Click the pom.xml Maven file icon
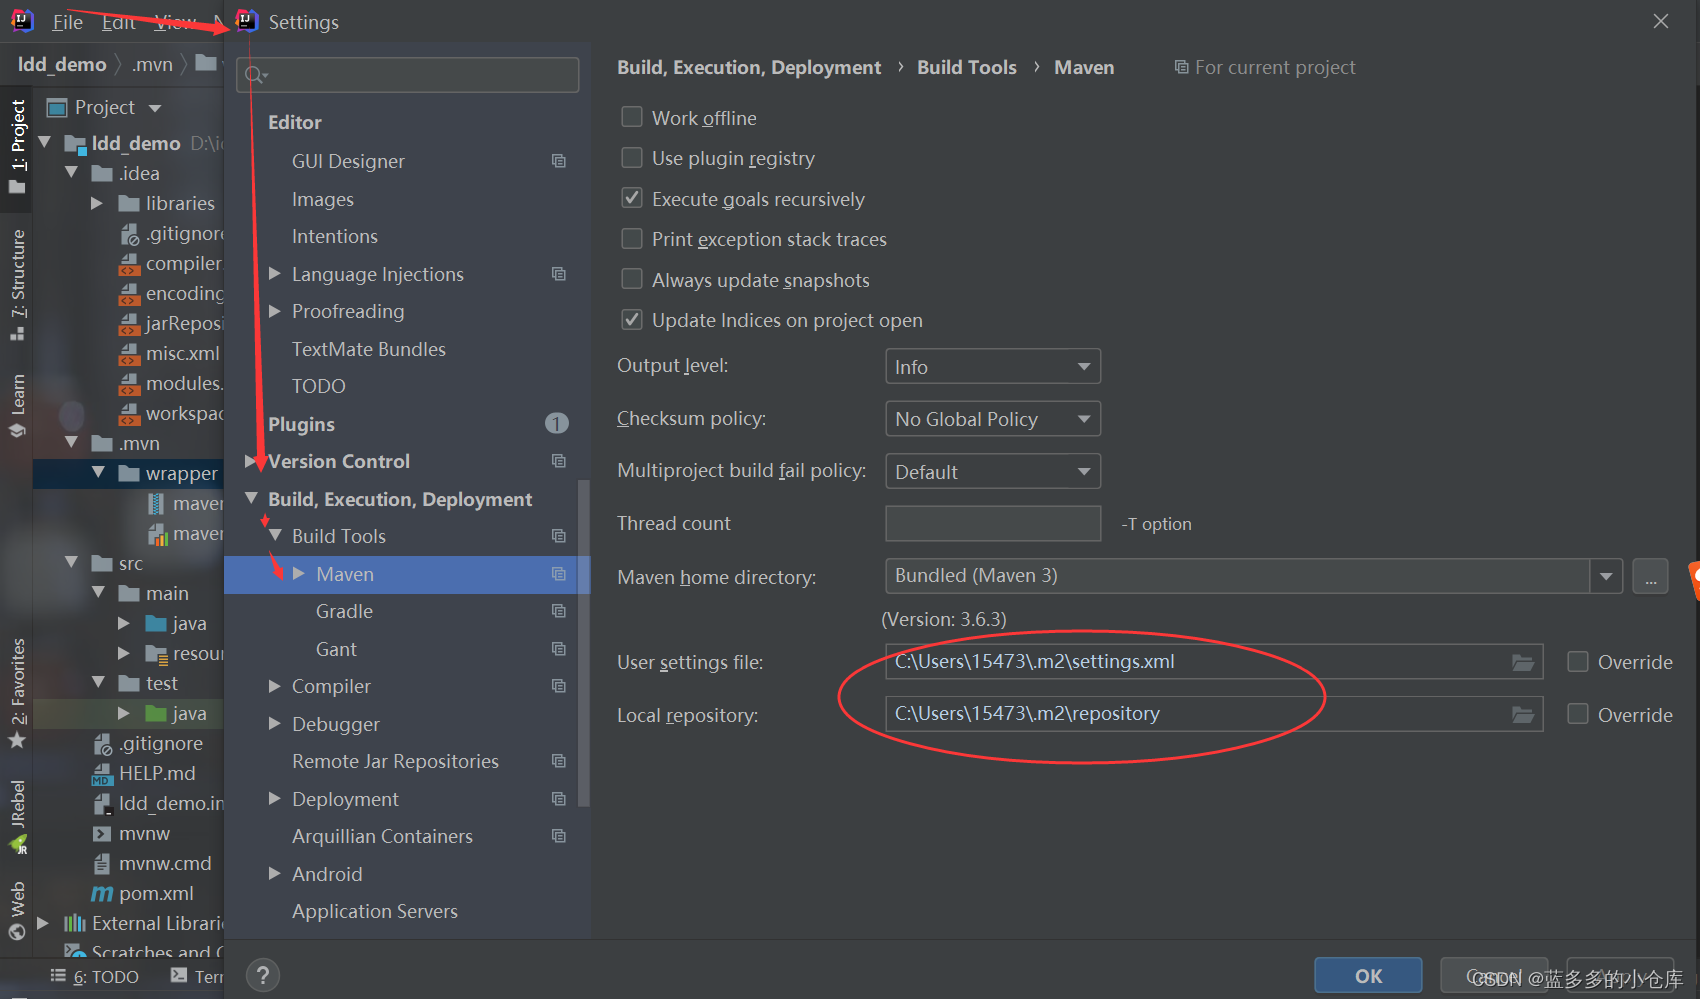 pyautogui.click(x=102, y=893)
